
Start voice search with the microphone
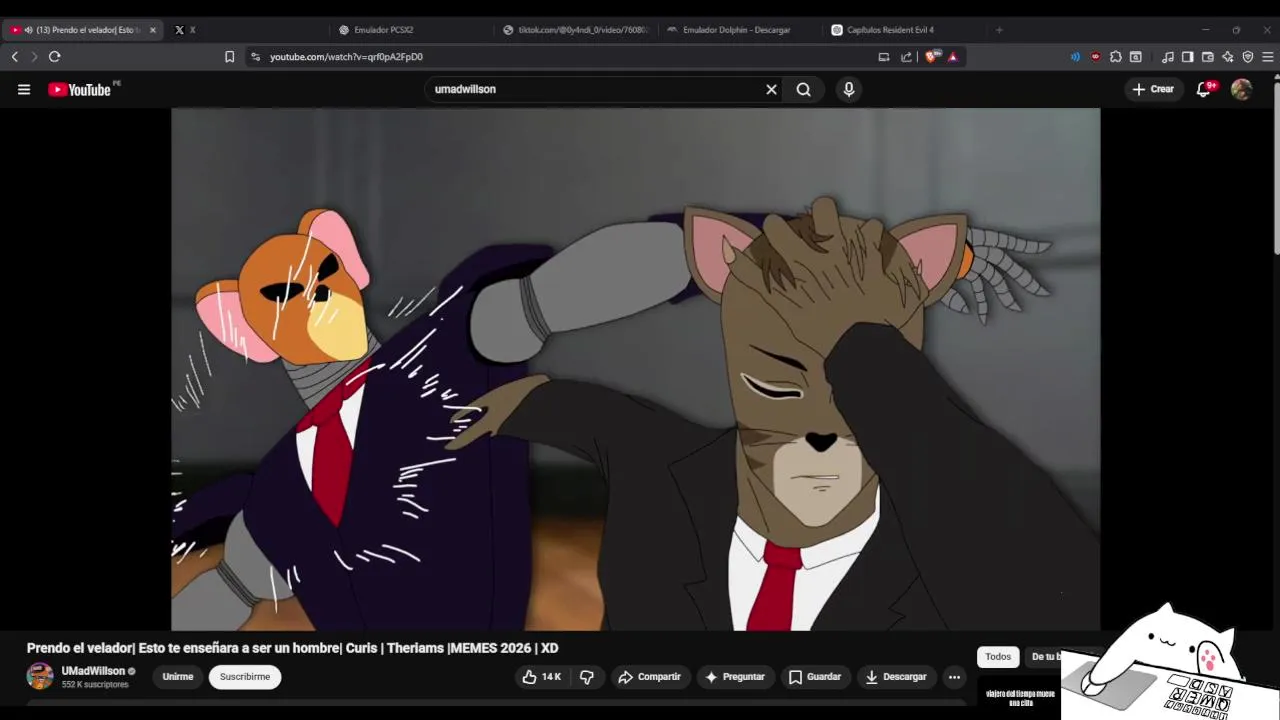click(848, 89)
